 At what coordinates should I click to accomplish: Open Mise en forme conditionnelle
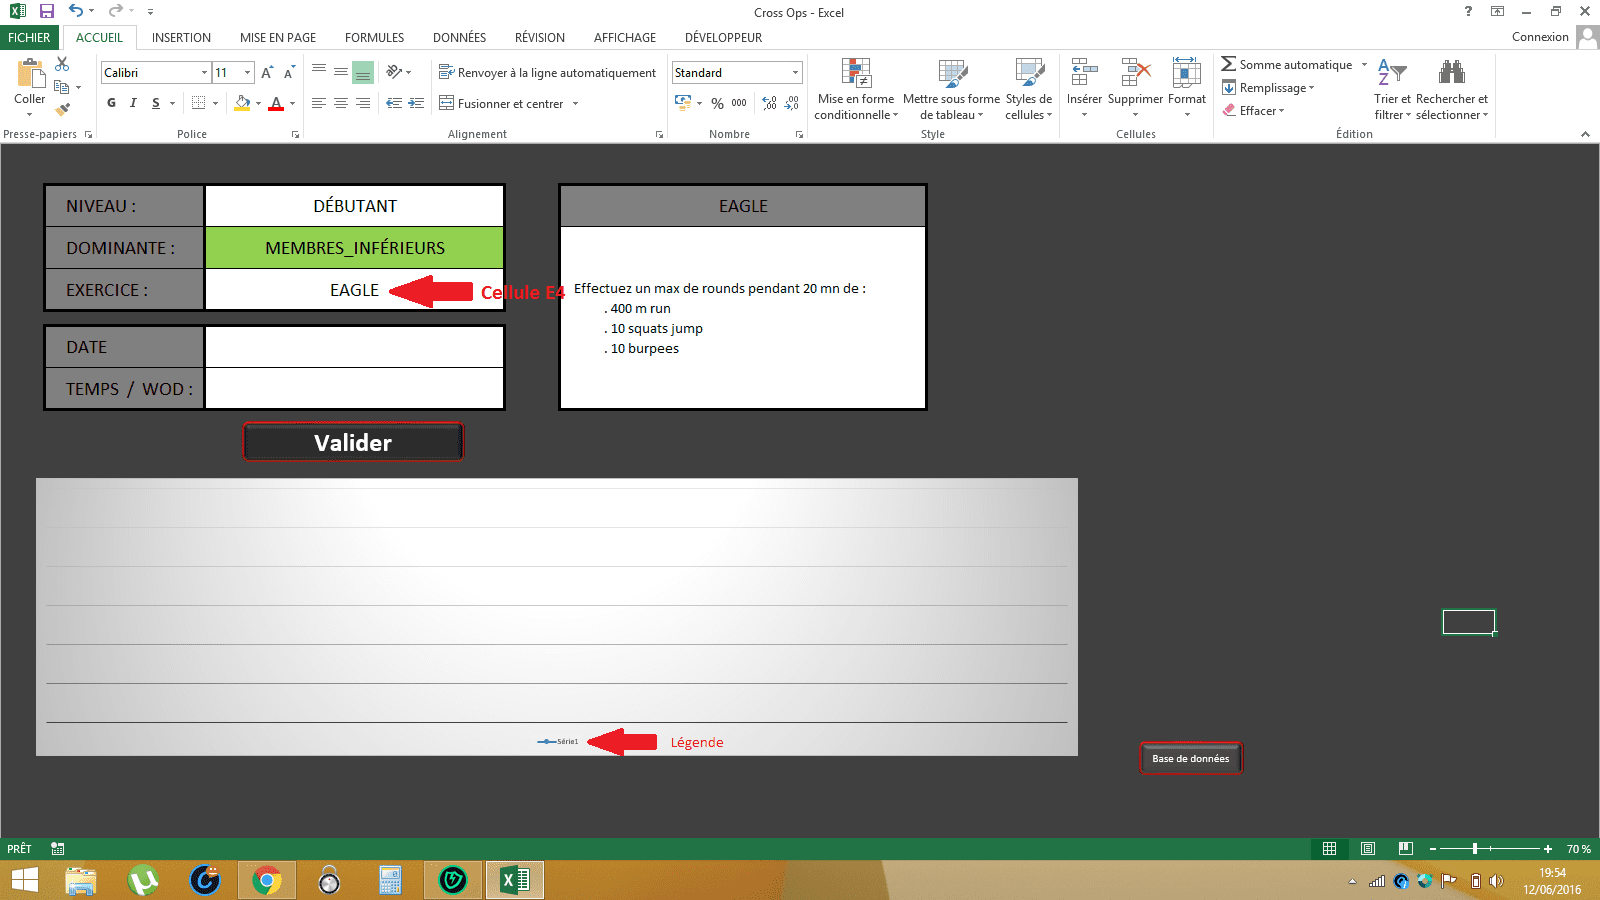(x=856, y=88)
